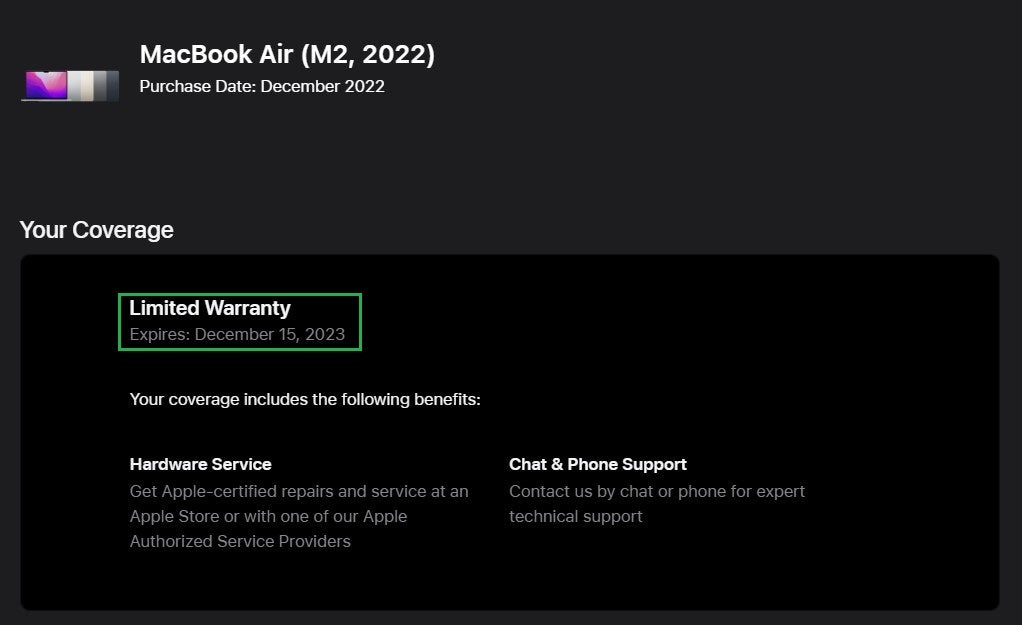The width and height of the screenshot is (1022, 625).
Task: Click the Contact us by chat description line
Action: point(657,491)
